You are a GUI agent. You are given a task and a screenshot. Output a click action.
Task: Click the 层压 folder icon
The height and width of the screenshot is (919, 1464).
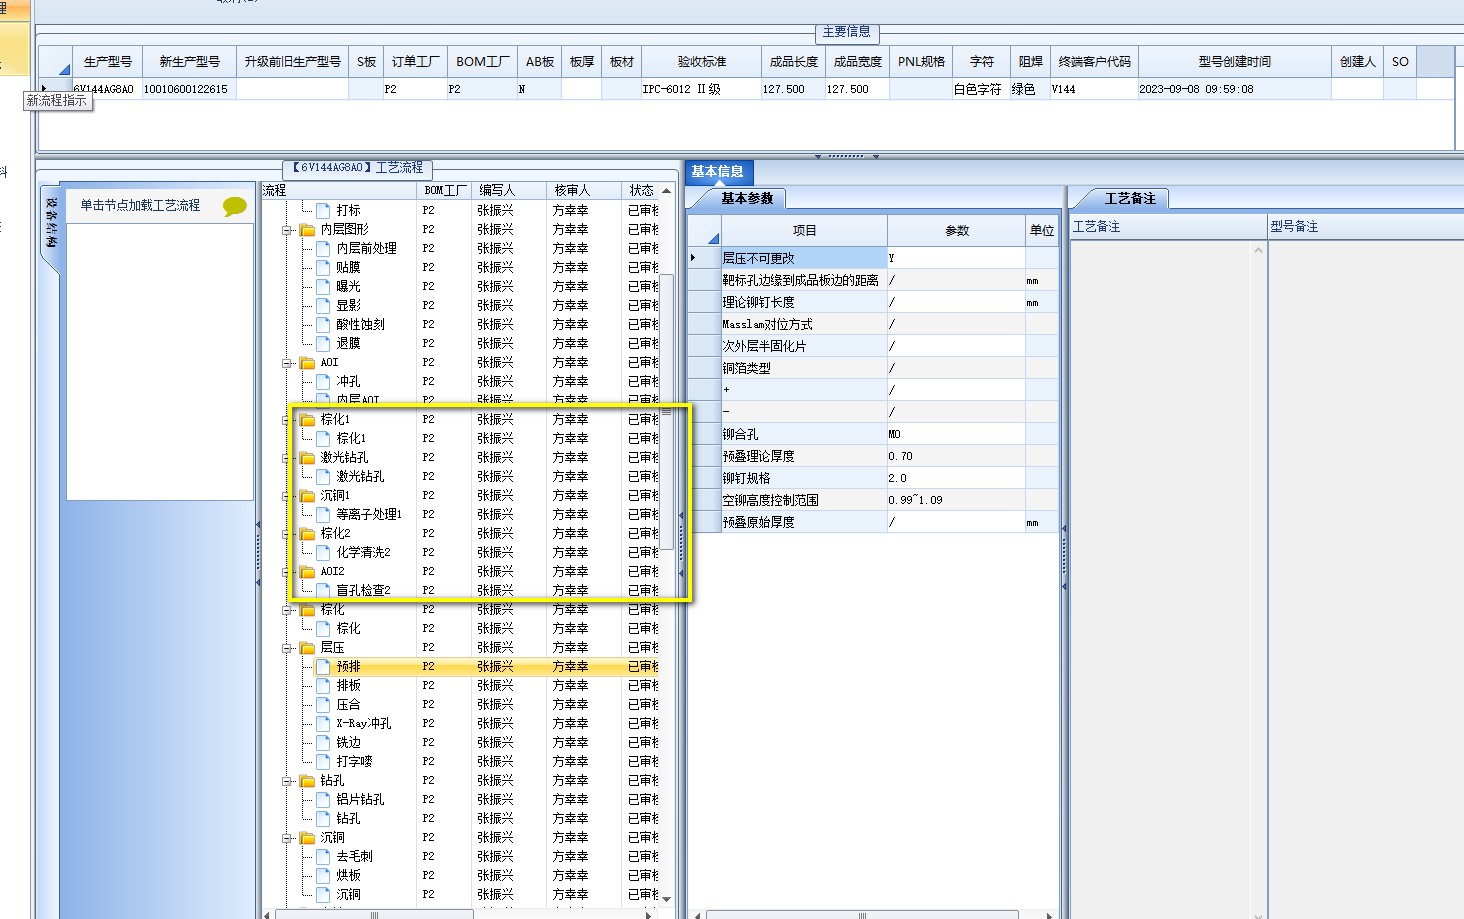click(x=308, y=647)
